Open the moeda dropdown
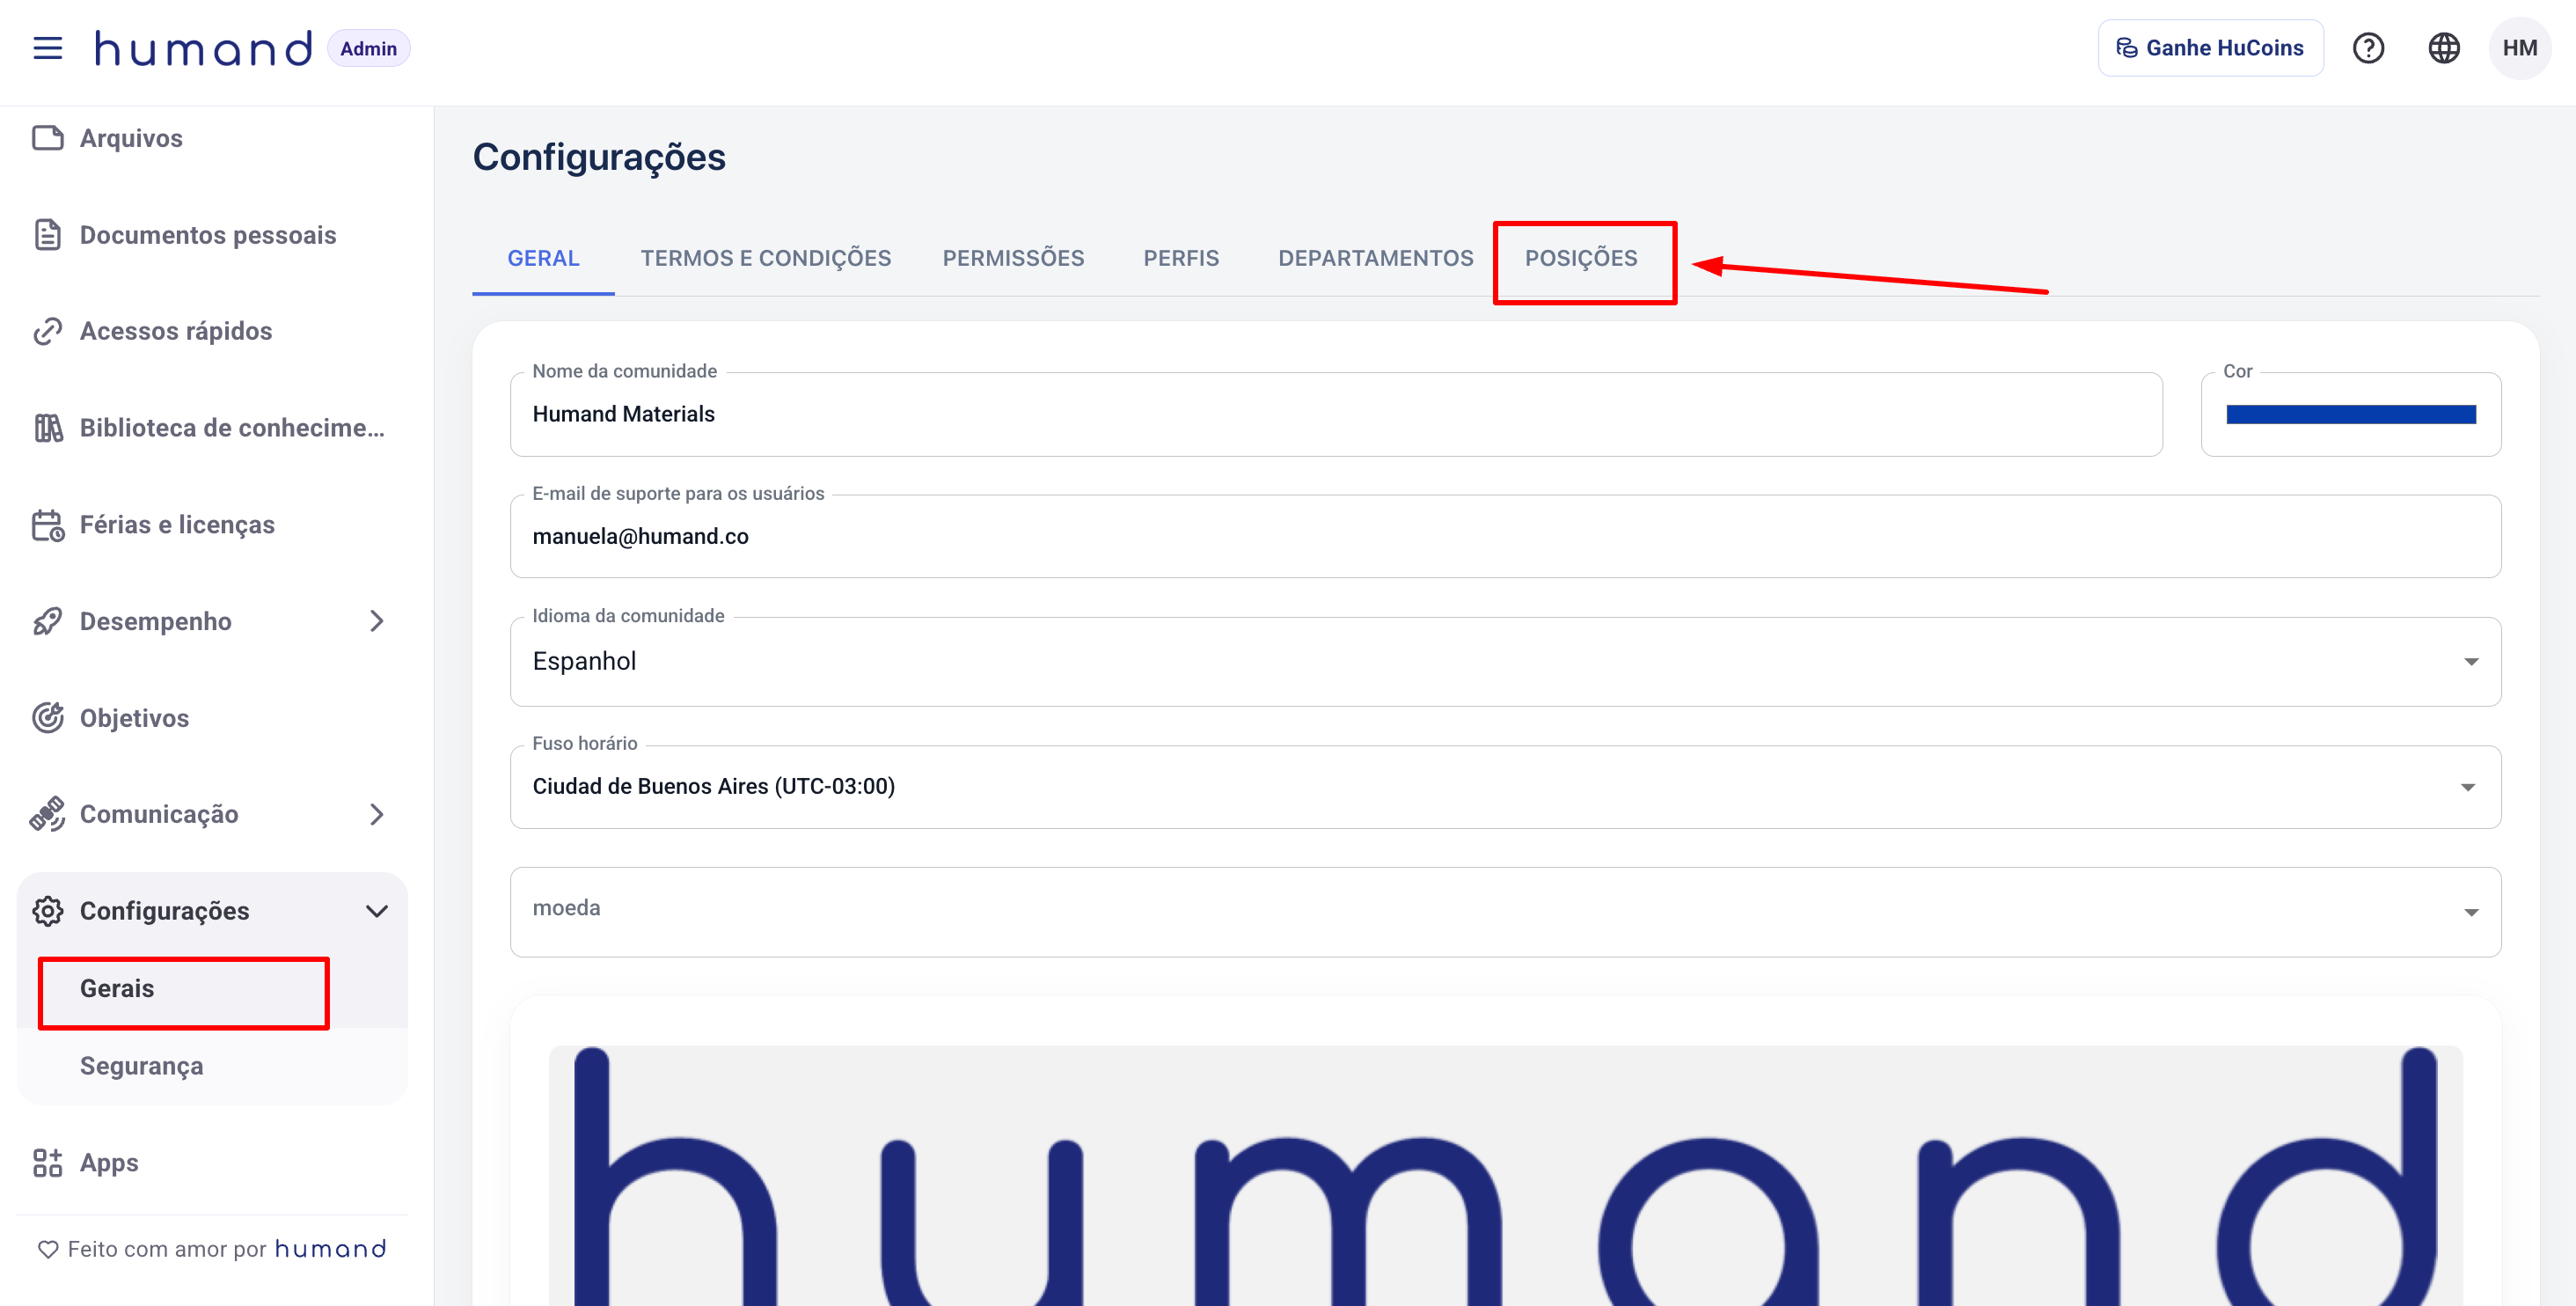2576x1306 pixels. pyautogui.click(x=1505, y=911)
